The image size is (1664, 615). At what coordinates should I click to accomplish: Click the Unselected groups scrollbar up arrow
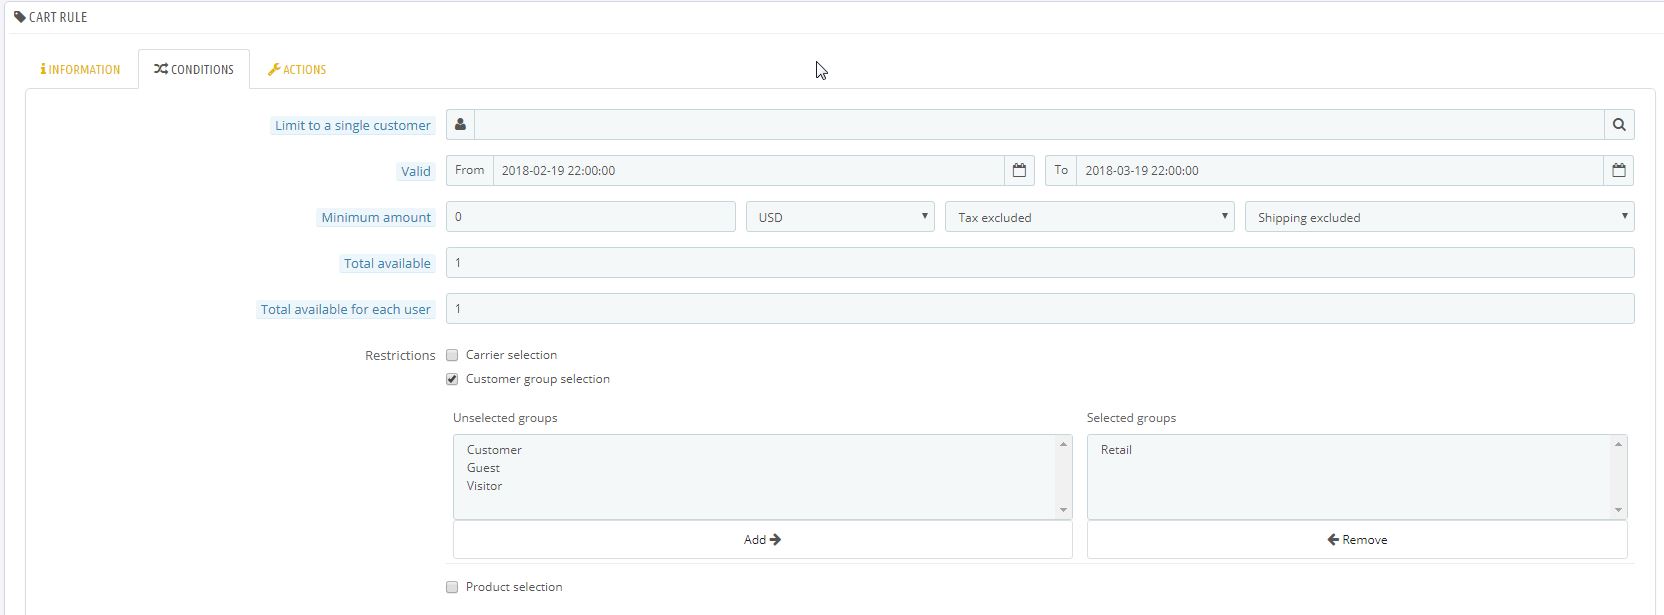1063,444
